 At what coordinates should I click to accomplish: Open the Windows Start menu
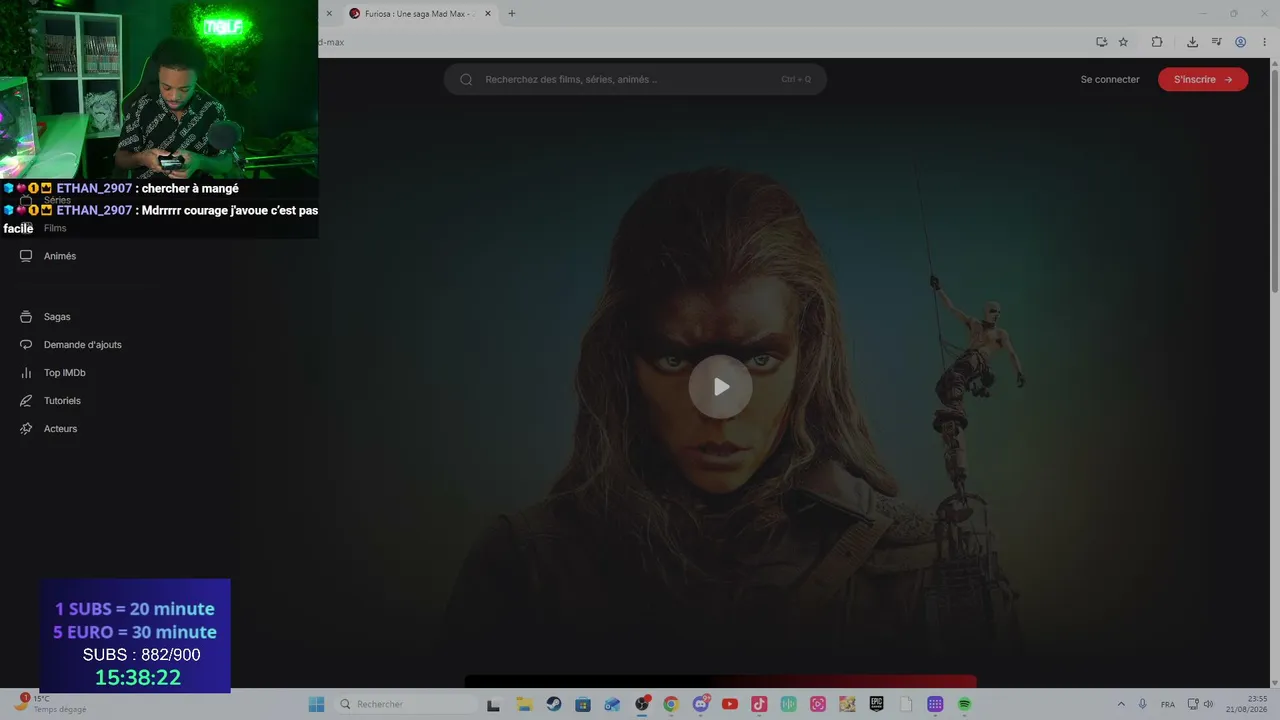click(x=316, y=704)
